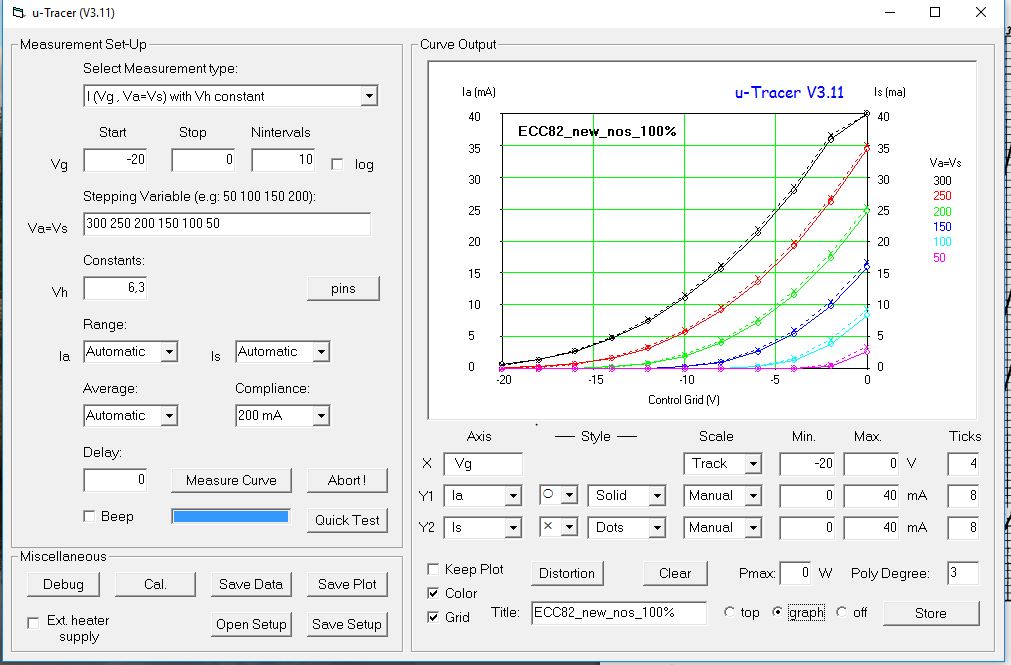Click the Save Plot button
1011x665 pixels.
(347, 584)
